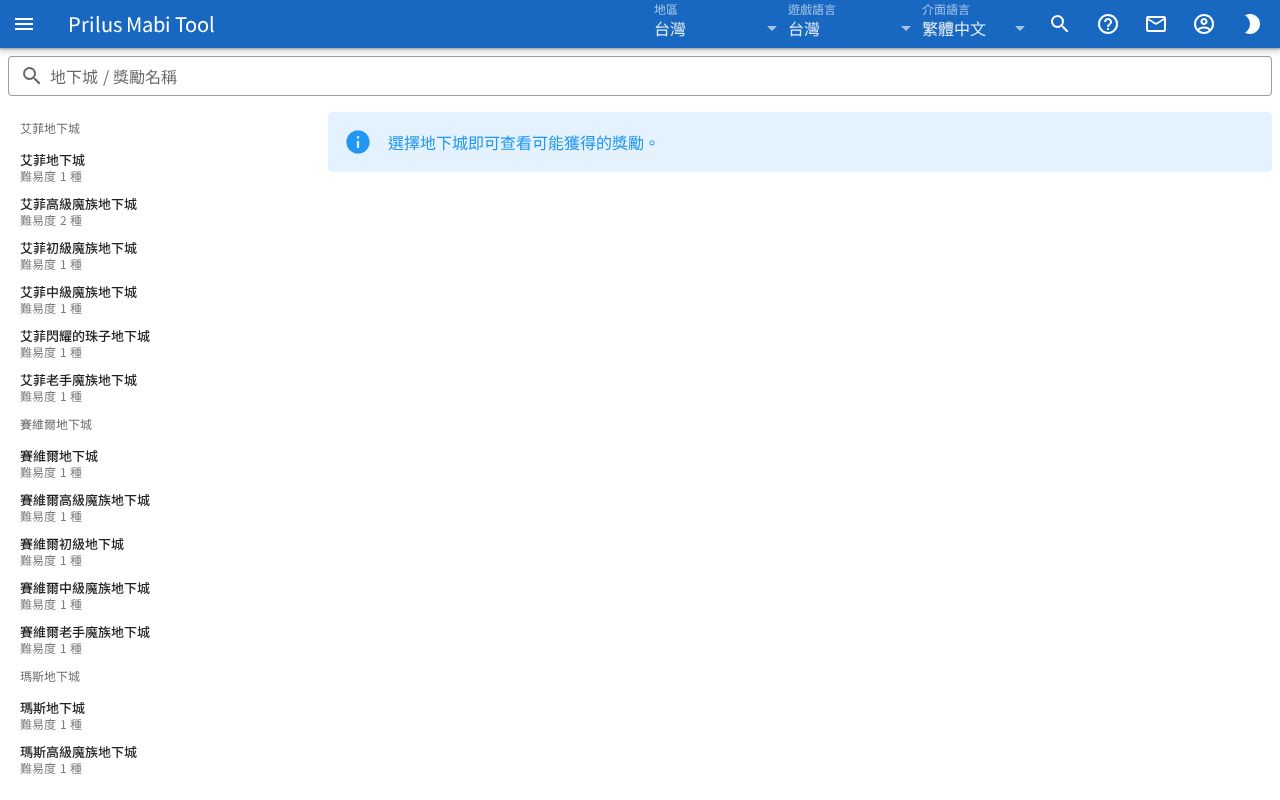Click the search magnifier icon in header
The height and width of the screenshot is (800, 1280).
(1060, 24)
